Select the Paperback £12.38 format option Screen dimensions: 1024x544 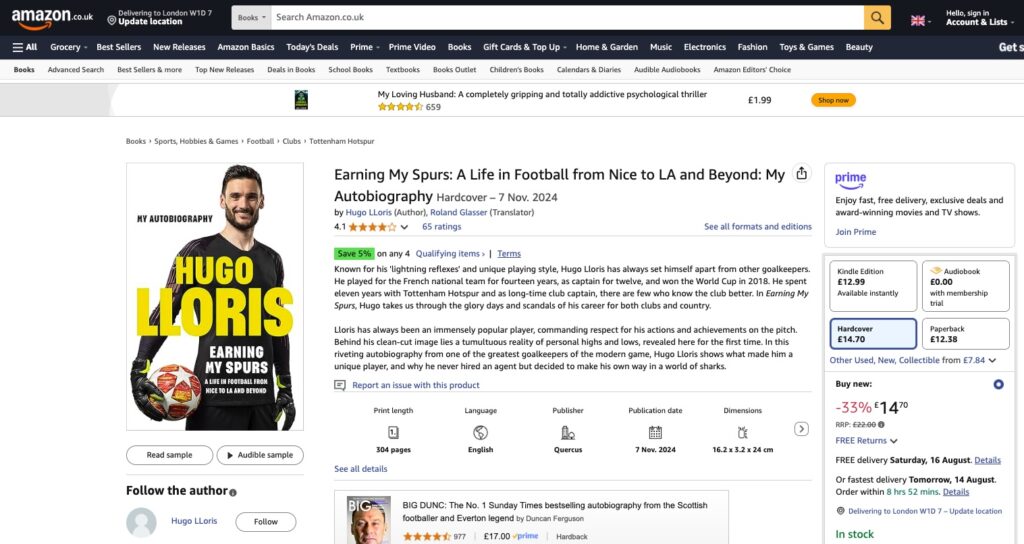[x=965, y=334]
